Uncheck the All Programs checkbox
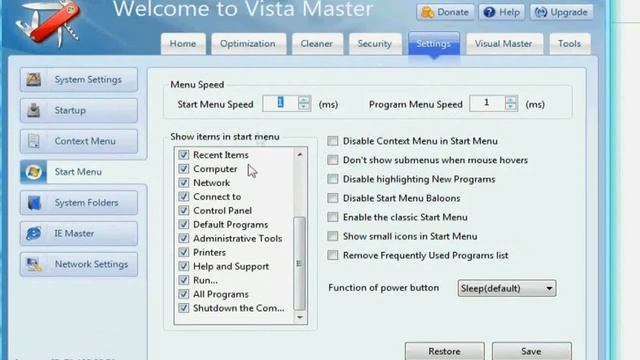The image size is (640, 360). 184,294
